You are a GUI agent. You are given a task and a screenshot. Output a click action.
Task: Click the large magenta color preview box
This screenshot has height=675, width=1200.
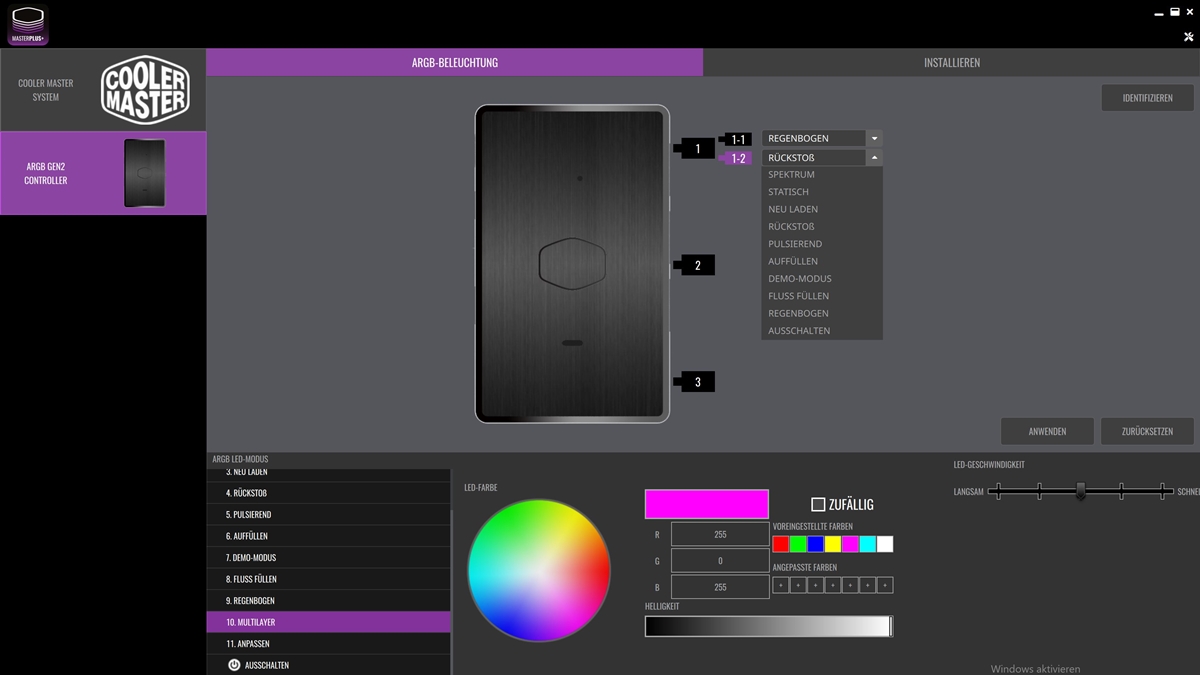pyautogui.click(x=707, y=504)
